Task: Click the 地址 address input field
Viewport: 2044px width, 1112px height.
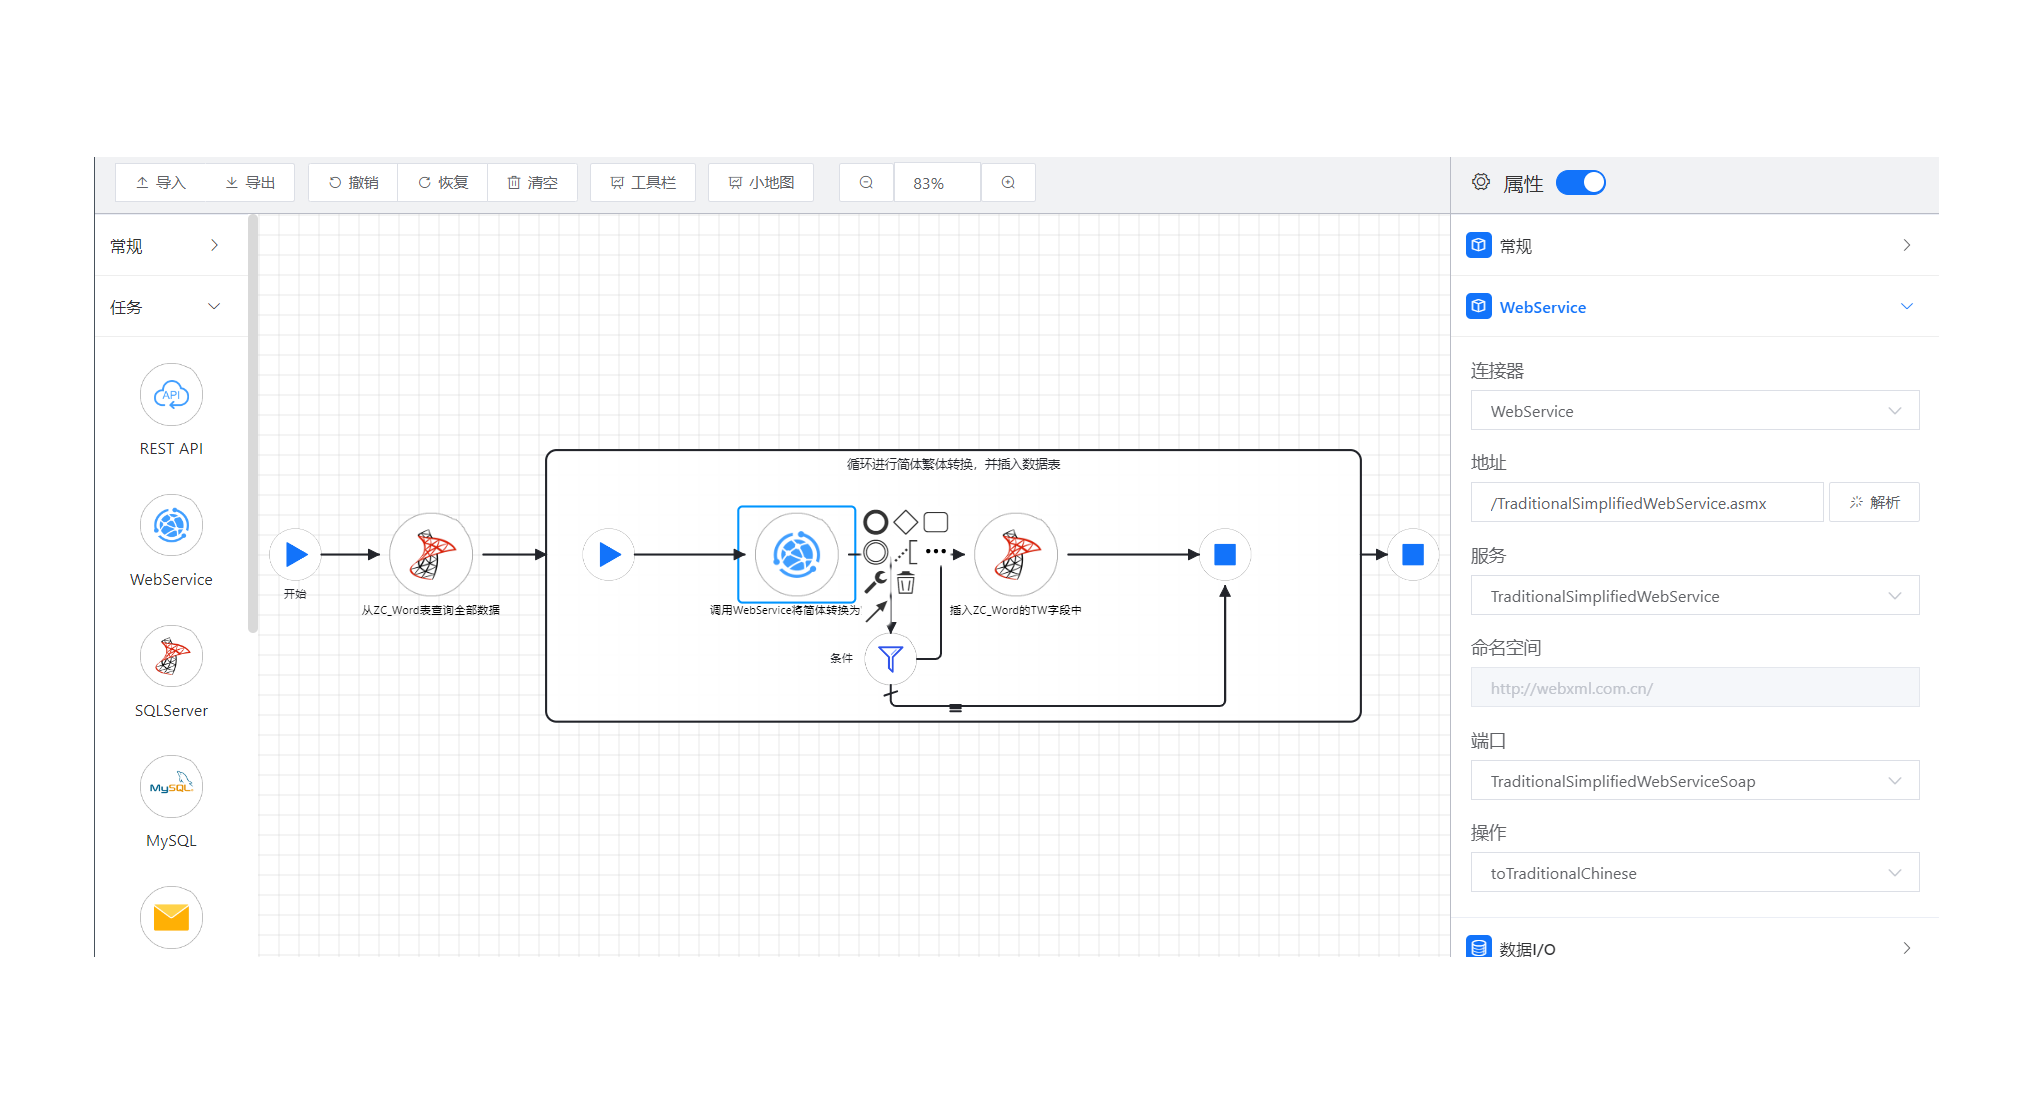Action: tap(1646, 503)
